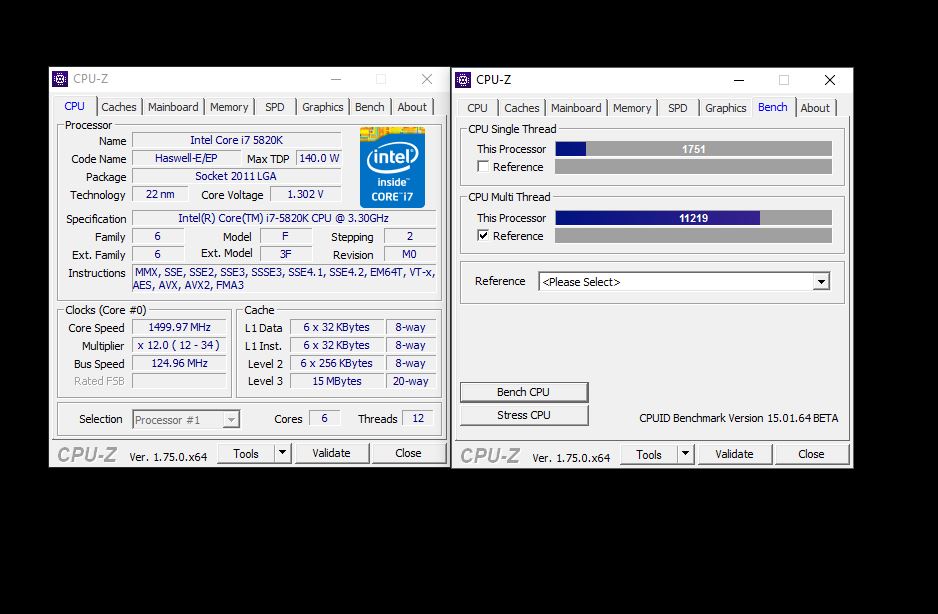This screenshot has width=938, height=614.
Task: Click the Code Name value Haswell-E/EP
Action: (x=186, y=158)
